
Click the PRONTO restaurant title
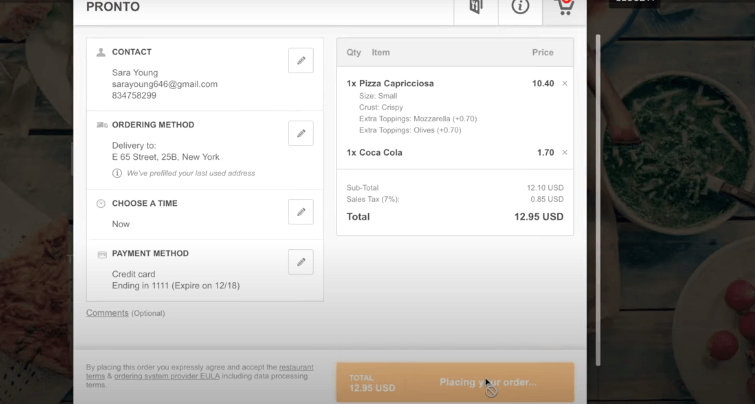coord(113,7)
